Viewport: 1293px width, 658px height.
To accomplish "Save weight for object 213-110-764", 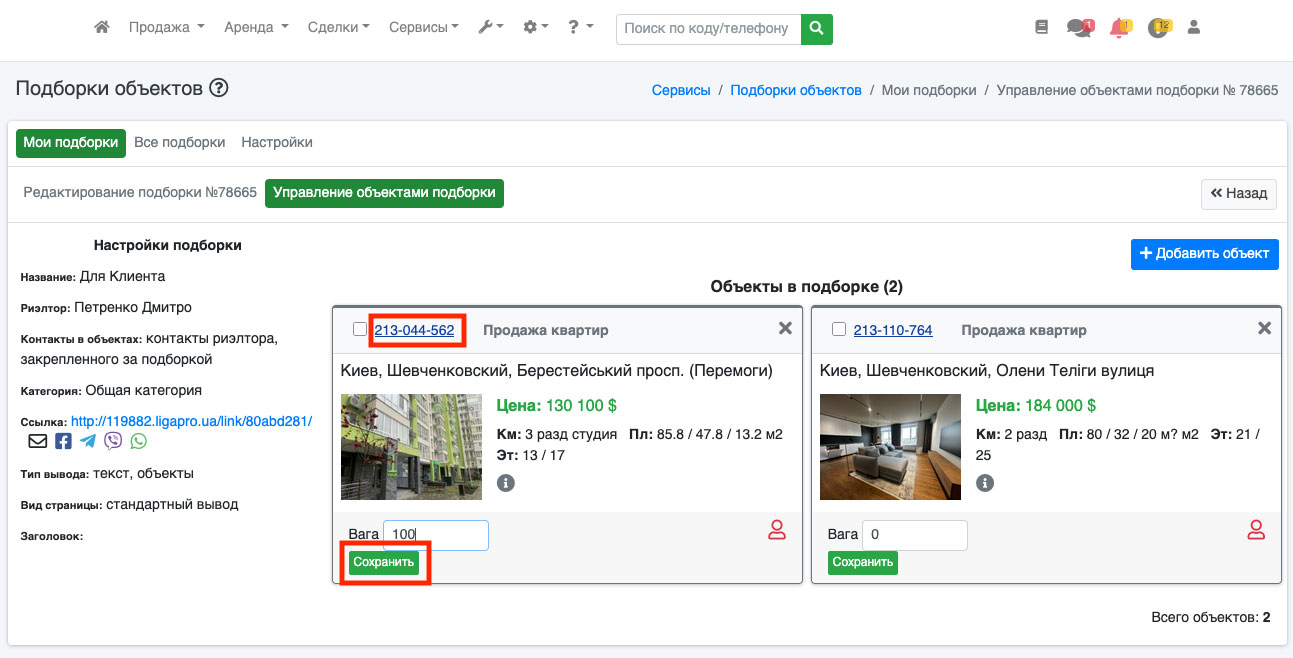I will (863, 562).
